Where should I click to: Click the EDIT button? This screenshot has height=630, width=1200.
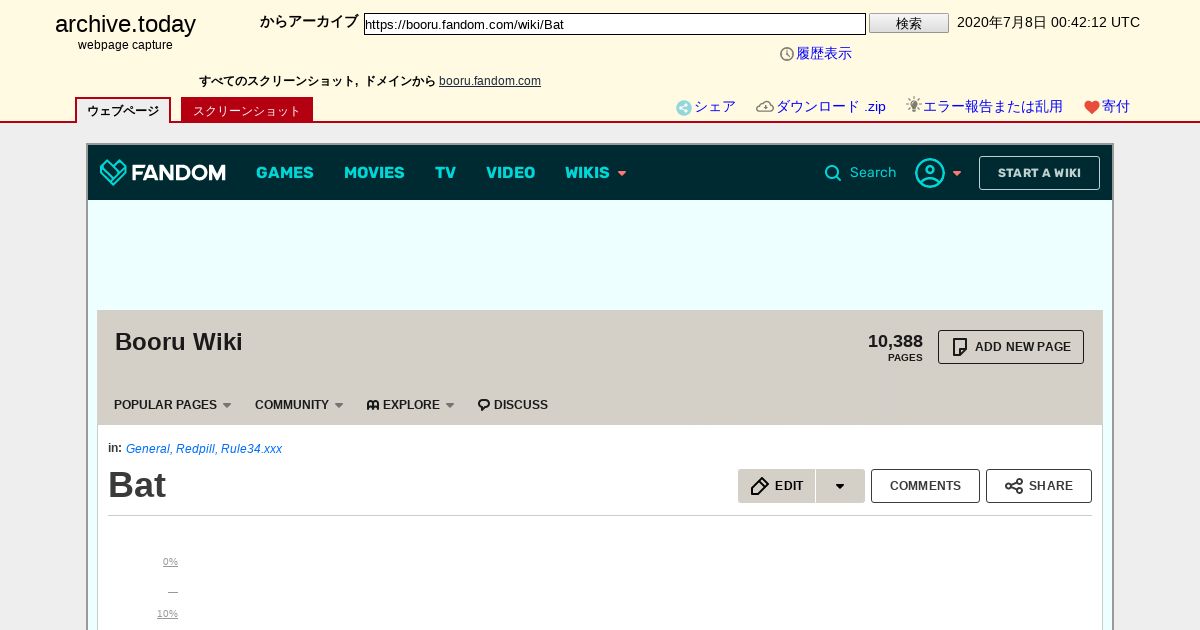pos(777,486)
